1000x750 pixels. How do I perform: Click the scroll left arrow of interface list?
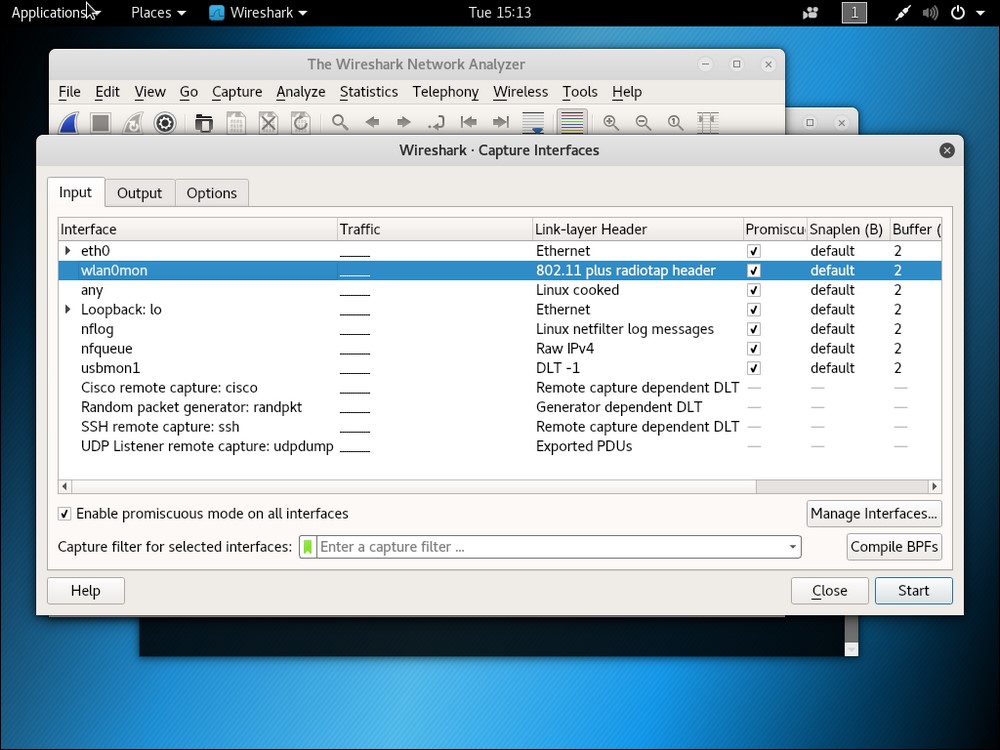coord(64,486)
